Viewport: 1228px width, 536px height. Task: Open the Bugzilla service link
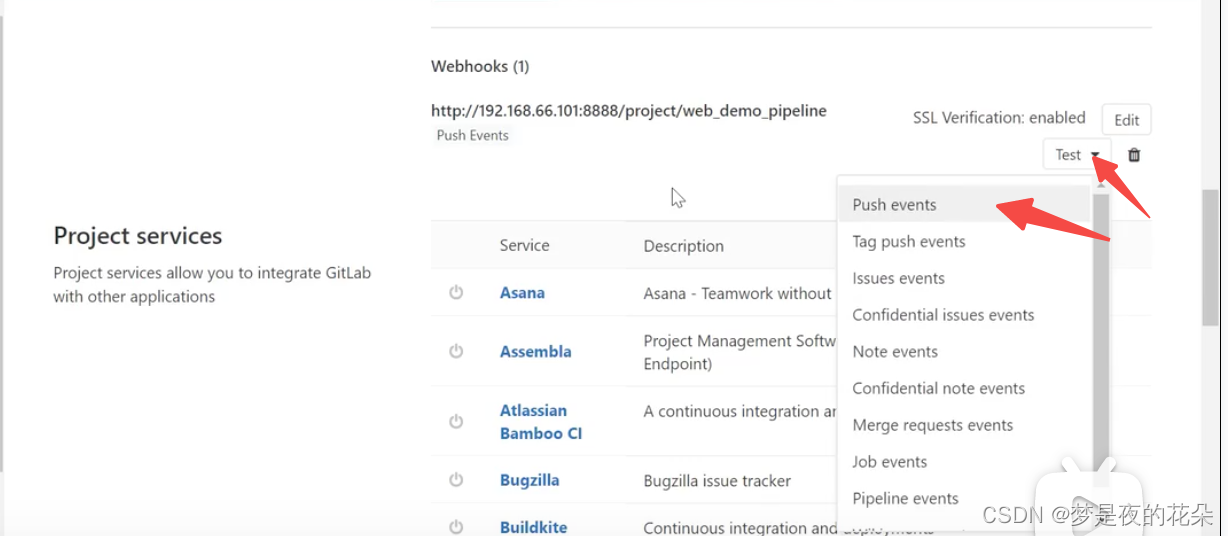529,480
